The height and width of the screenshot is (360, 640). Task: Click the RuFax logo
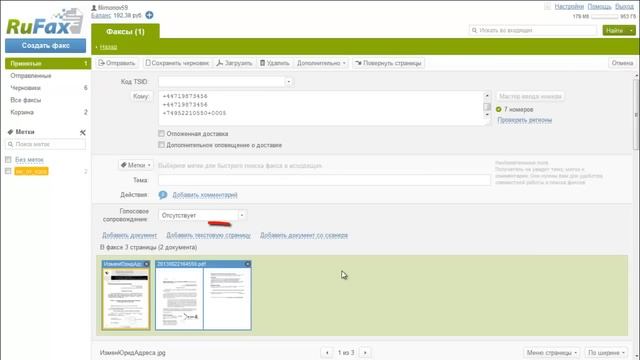(x=44, y=22)
